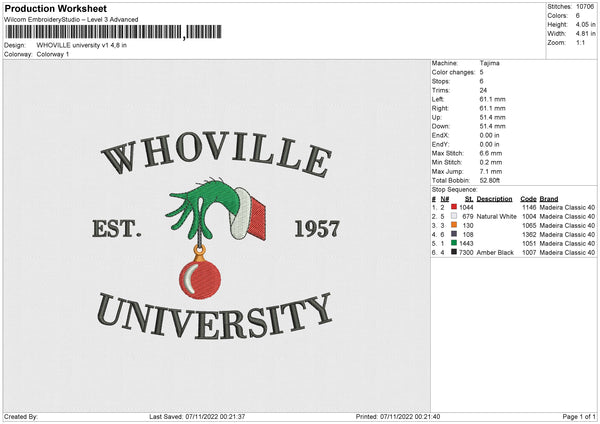Screen dimensions: 600x424
Task: Click code 1051 in the stop sequence
Action: pos(529,243)
